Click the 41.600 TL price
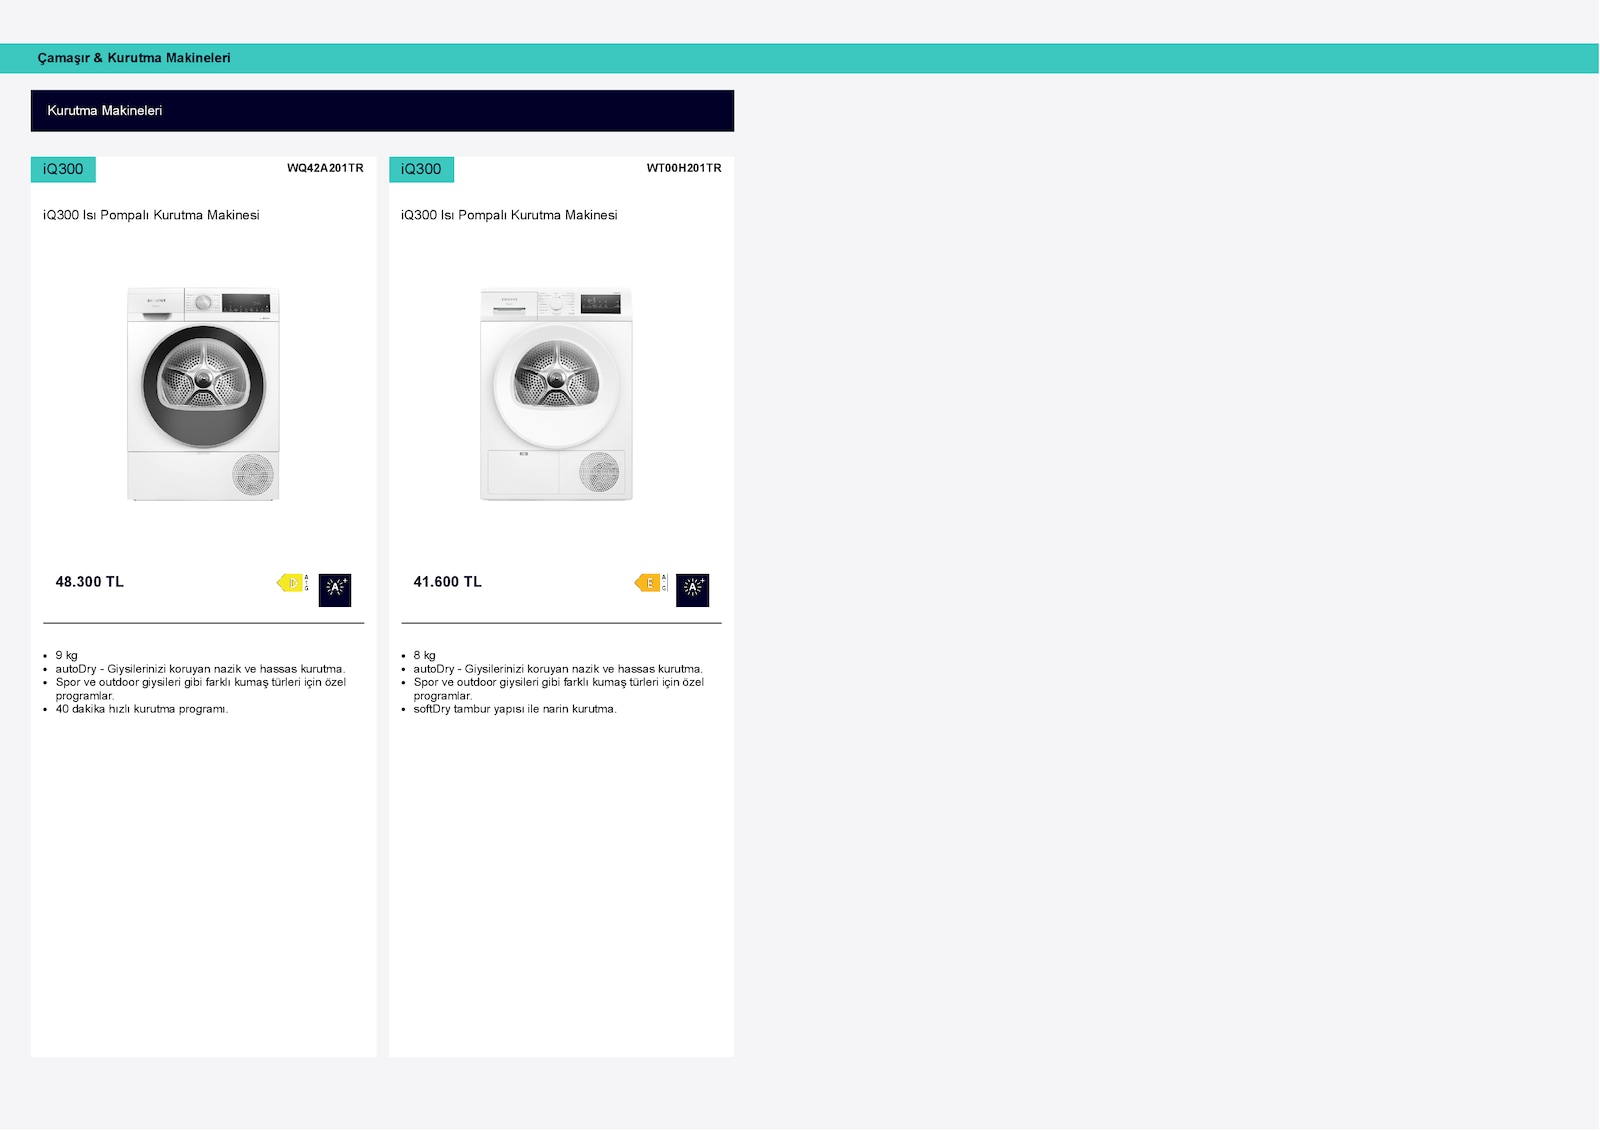The height and width of the screenshot is (1131, 1600). click(x=448, y=582)
